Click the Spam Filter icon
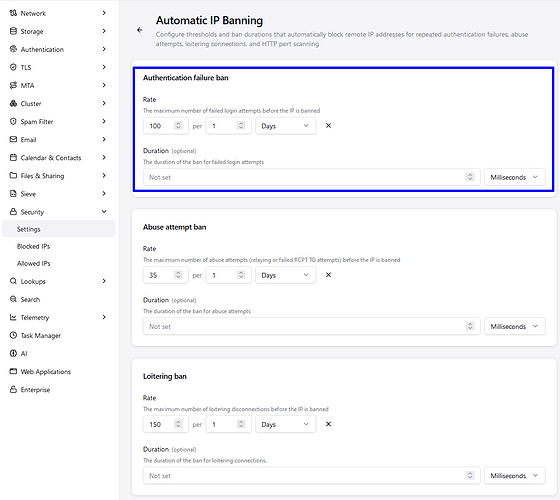Image resolution: width=560 pixels, height=500 pixels. pyautogui.click(x=13, y=121)
